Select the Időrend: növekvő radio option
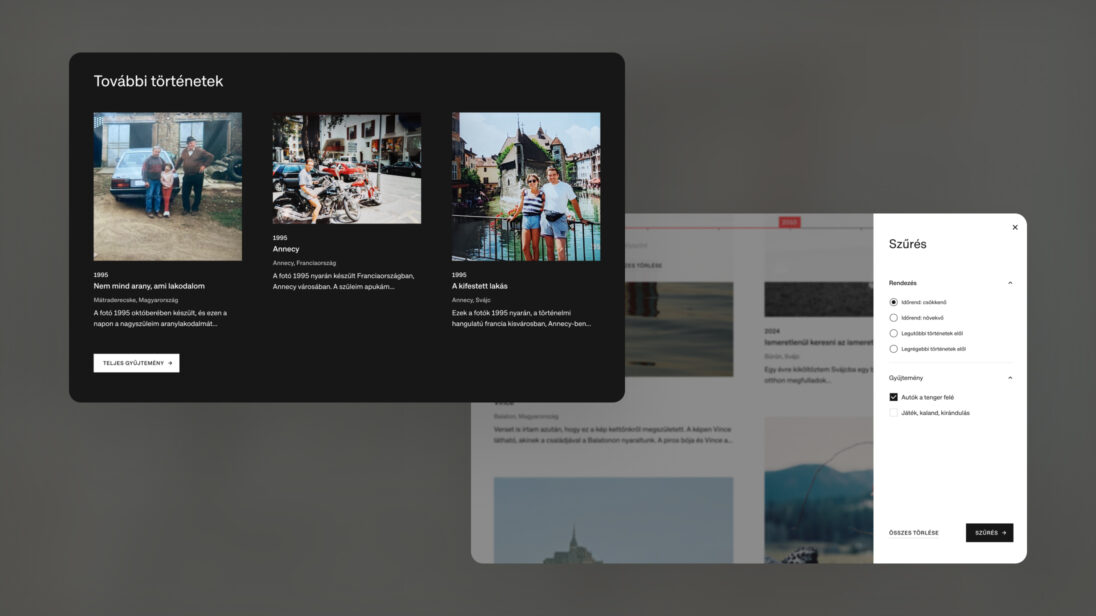1096x616 pixels. (x=893, y=317)
